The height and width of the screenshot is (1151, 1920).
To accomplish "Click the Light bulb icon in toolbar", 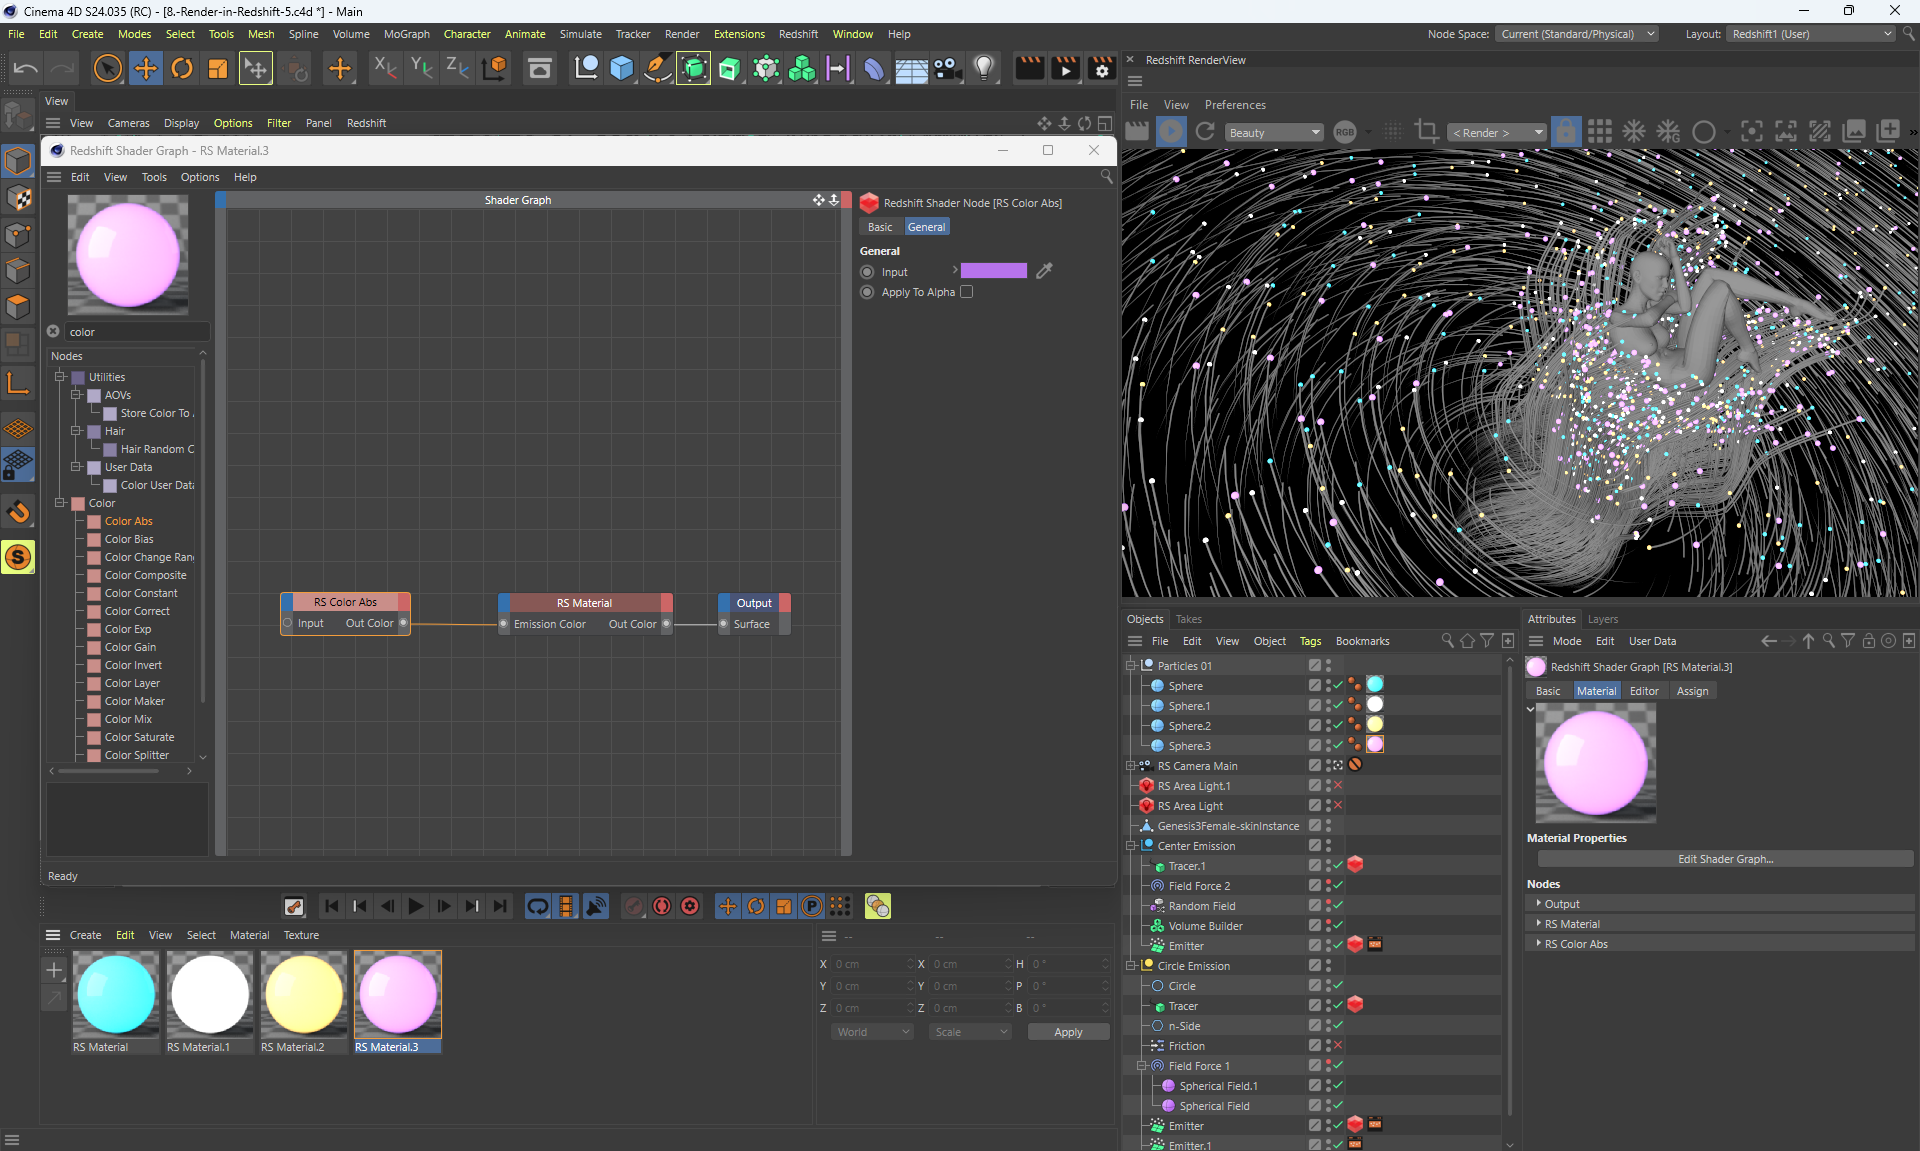I will click(x=984, y=69).
